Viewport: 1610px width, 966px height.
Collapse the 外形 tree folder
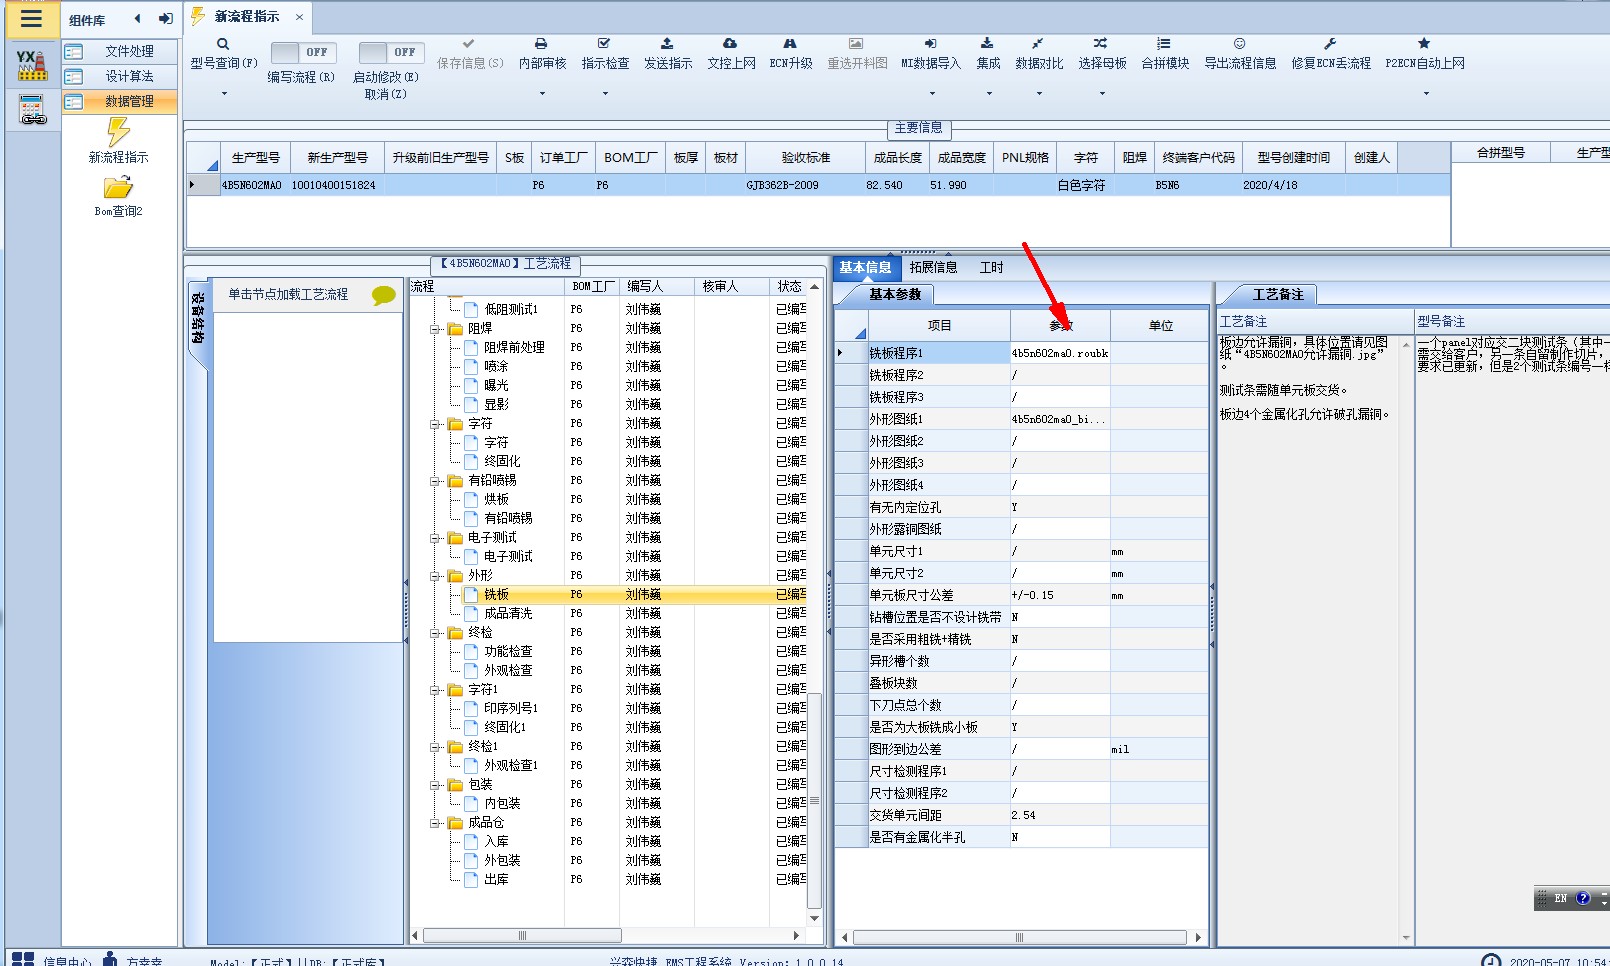436,576
